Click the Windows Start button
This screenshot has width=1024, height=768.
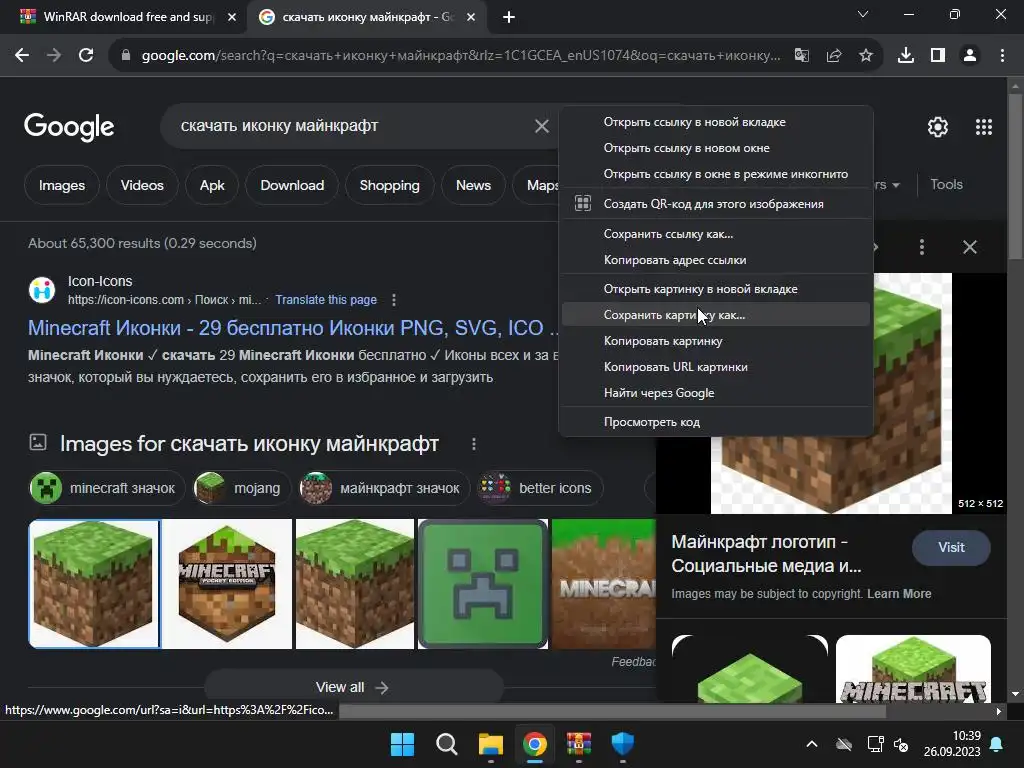[402, 744]
